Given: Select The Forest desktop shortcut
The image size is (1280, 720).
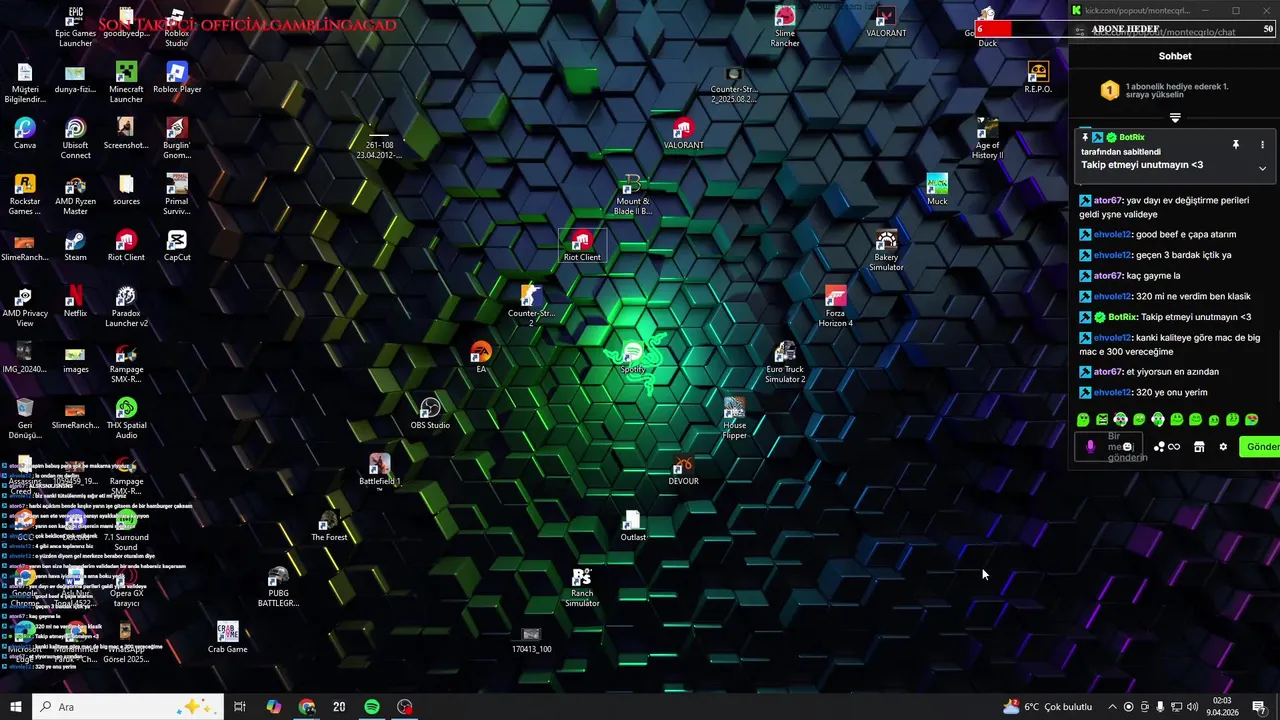Looking at the screenshot, I should (x=329, y=526).
